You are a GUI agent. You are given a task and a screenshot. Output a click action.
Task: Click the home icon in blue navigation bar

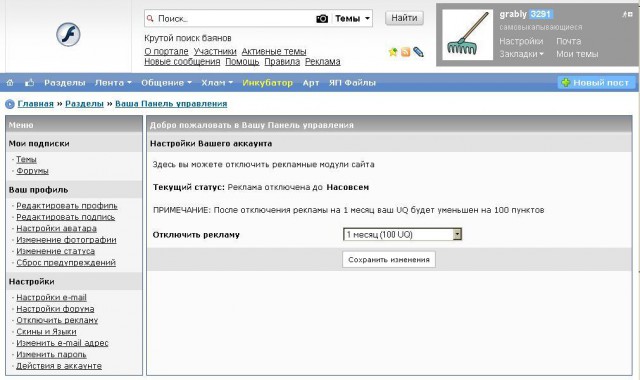coord(10,83)
